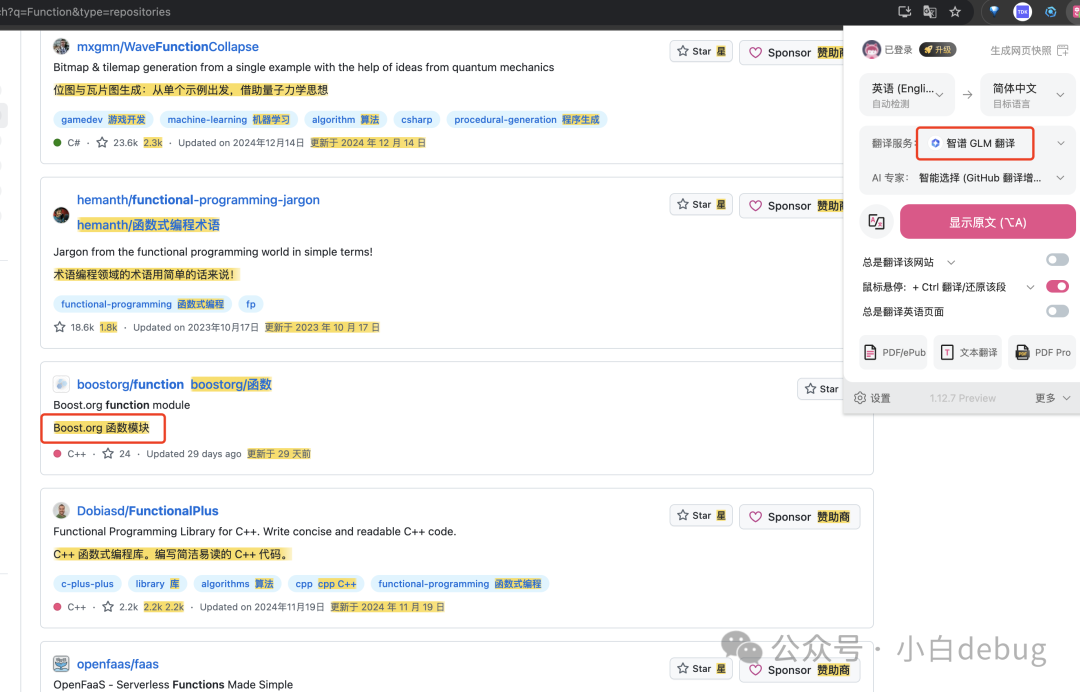Open the TDK extension in the toolbar
Image resolution: width=1080 pixels, height=692 pixels.
(1022, 12)
